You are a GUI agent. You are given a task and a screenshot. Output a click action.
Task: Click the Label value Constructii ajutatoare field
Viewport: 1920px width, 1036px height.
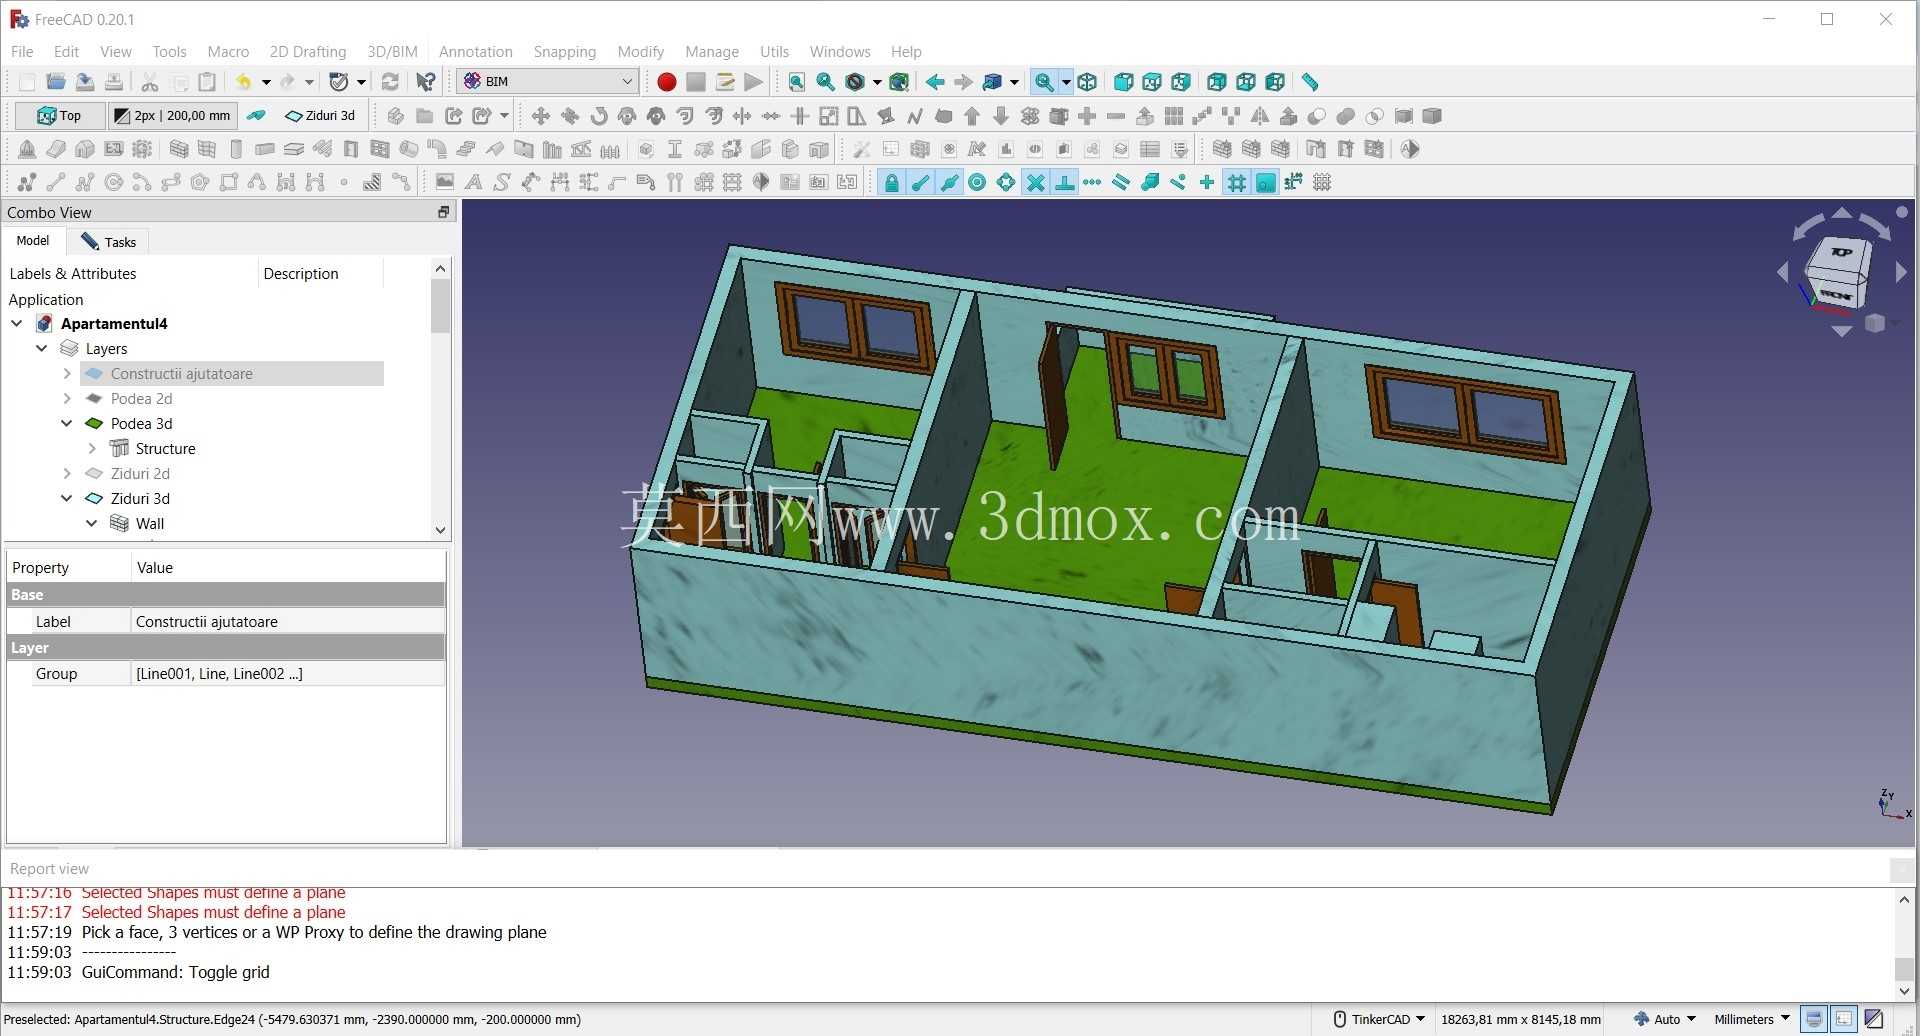[288, 621]
